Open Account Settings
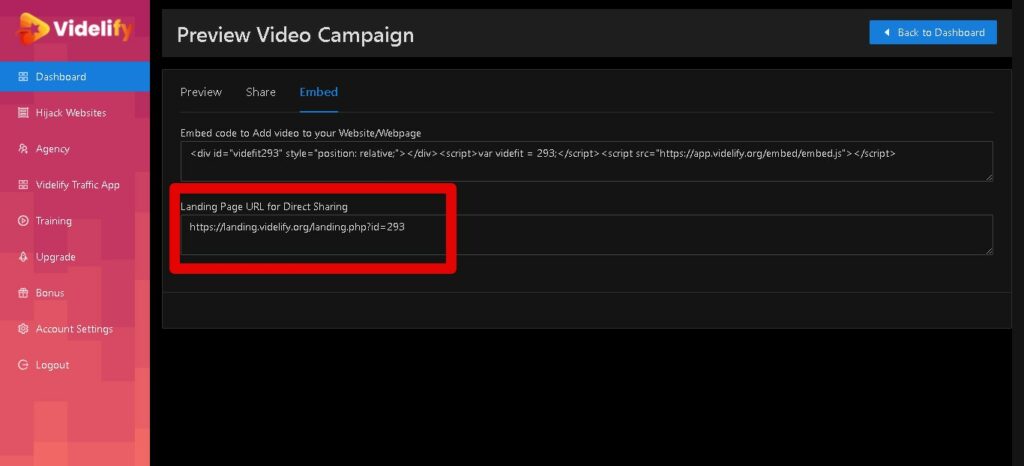The image size is (1024, 466). click(74, 329)
